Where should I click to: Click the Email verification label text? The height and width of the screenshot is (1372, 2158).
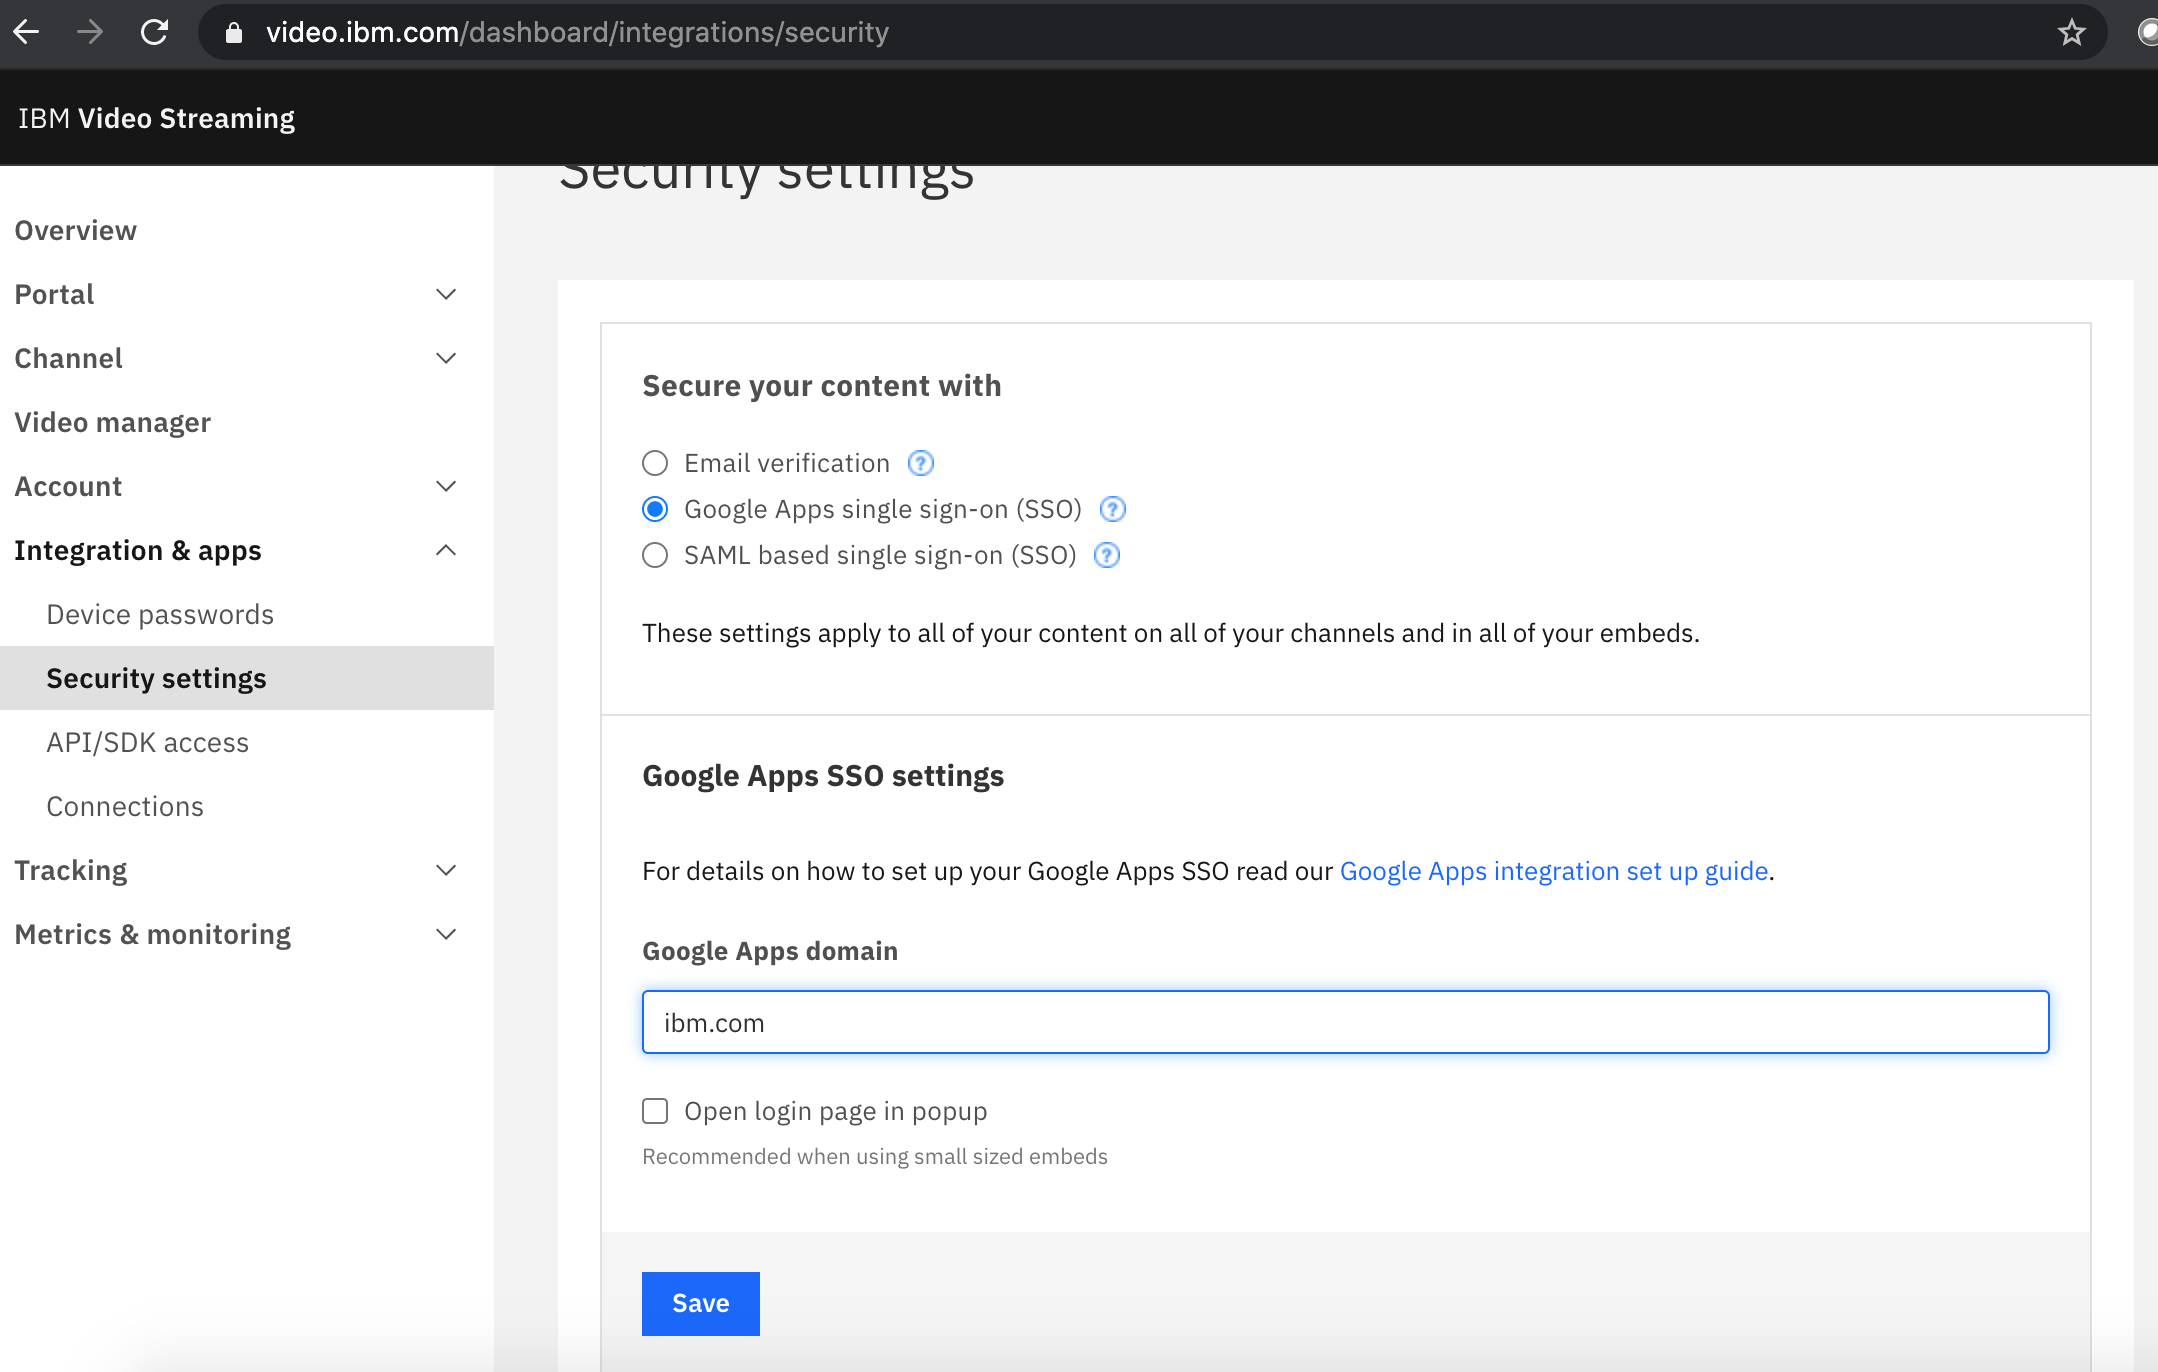[x=787, y=463]
